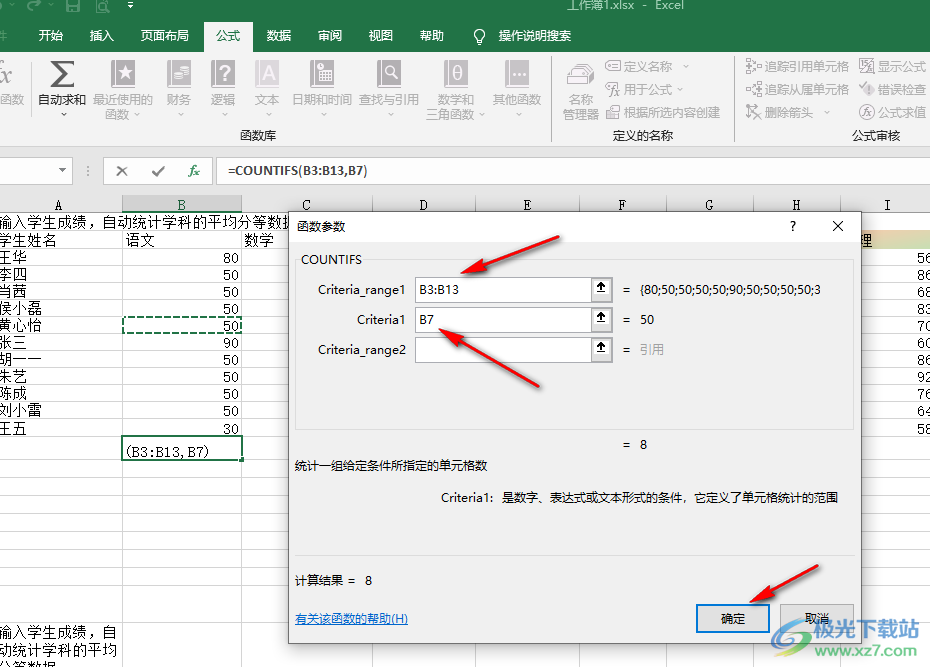The height and width of the screenshot is (667, 930).
Task: Switch to the 页面布局 (Page Layout) tab
Action: coord(164,36)
